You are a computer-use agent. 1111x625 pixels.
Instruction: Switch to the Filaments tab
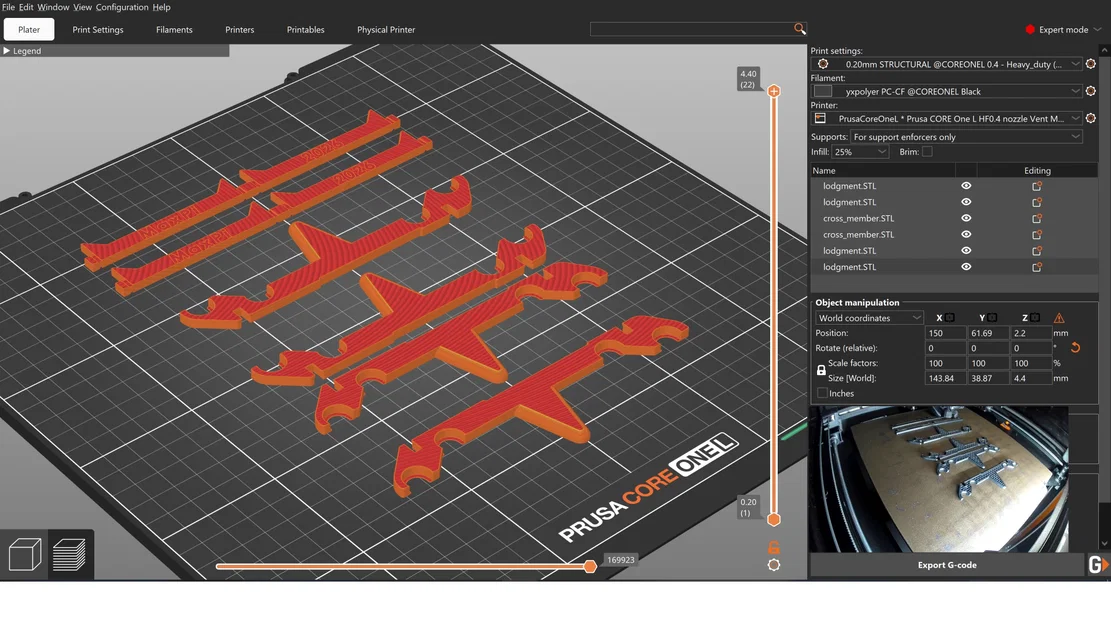coord(174,30)
